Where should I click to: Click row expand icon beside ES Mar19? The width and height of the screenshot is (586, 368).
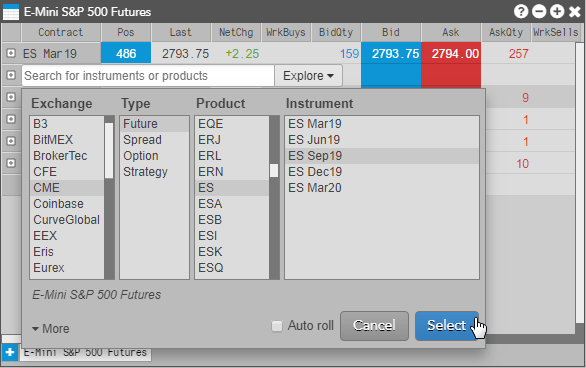coord(11,53)
